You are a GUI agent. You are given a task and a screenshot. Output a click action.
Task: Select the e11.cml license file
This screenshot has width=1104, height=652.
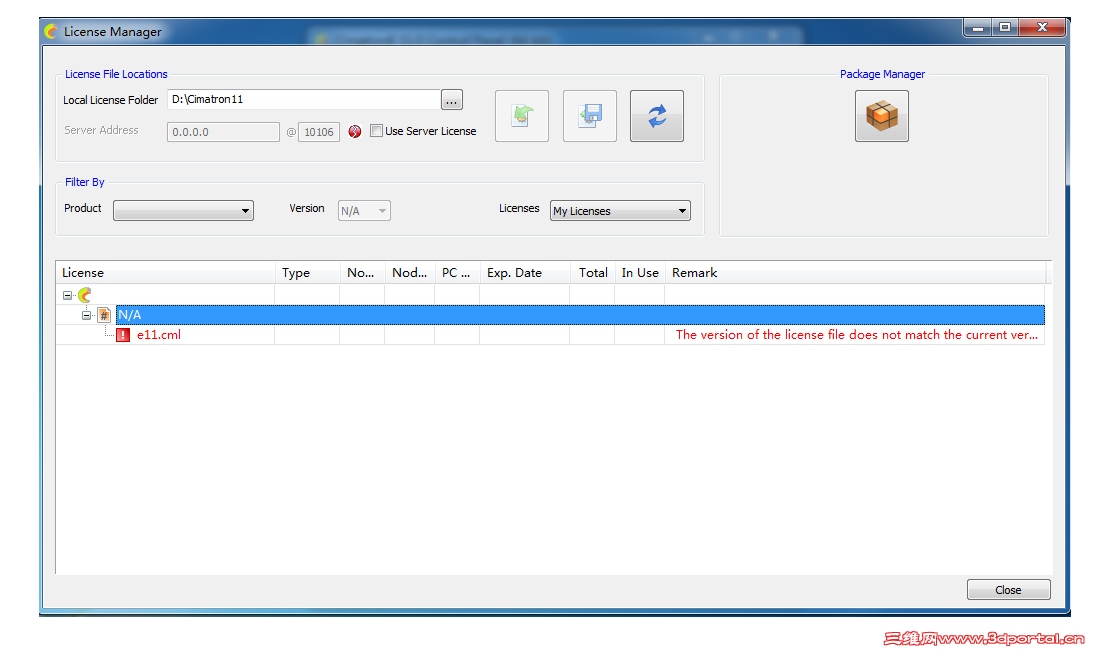[x=158, y=335]
